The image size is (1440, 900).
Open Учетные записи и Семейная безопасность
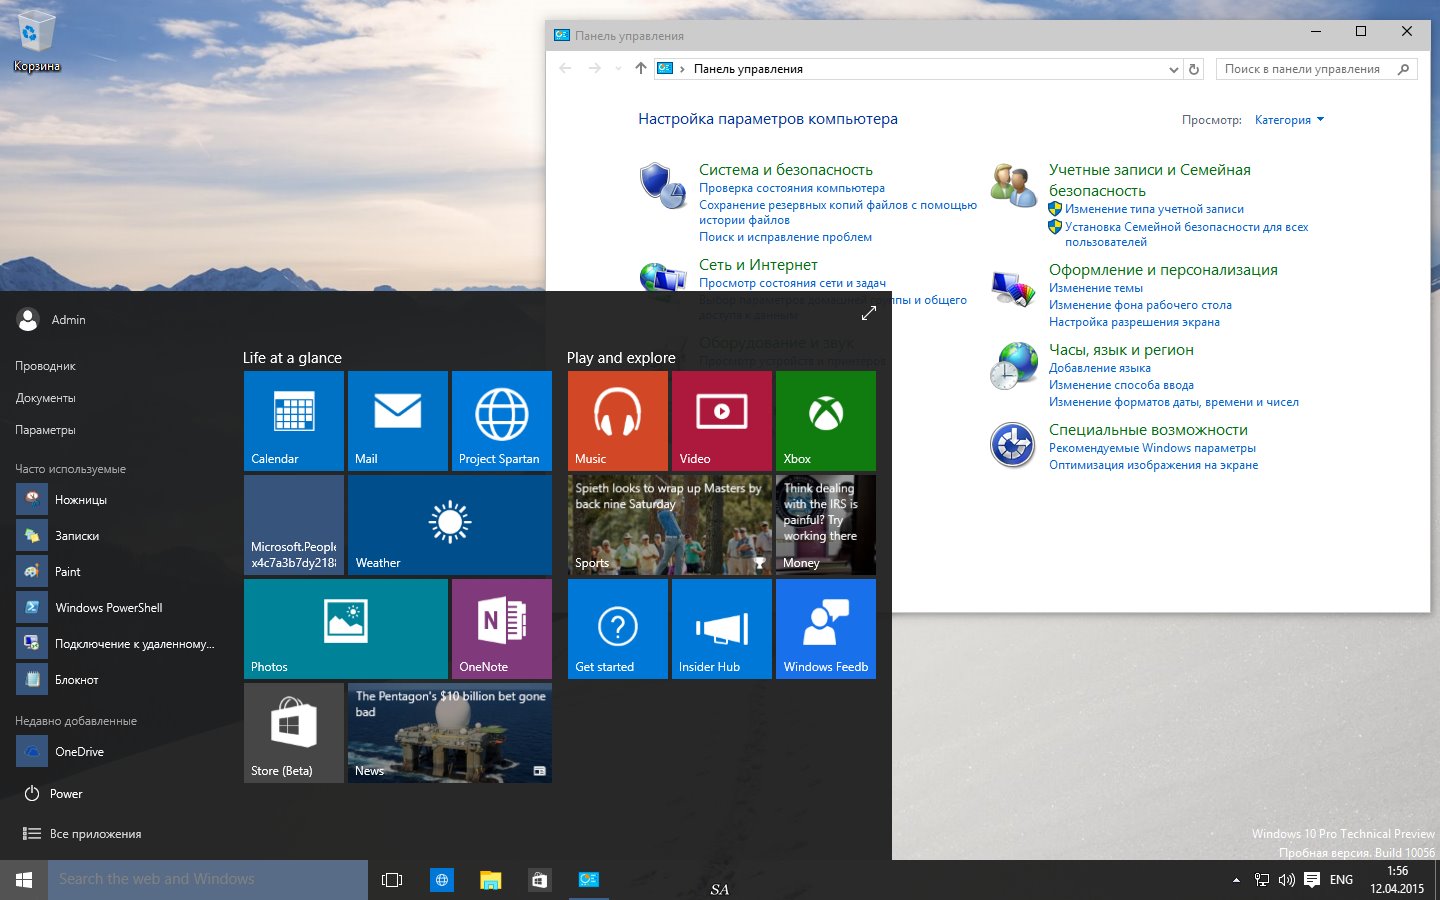tap(1149, 180)
